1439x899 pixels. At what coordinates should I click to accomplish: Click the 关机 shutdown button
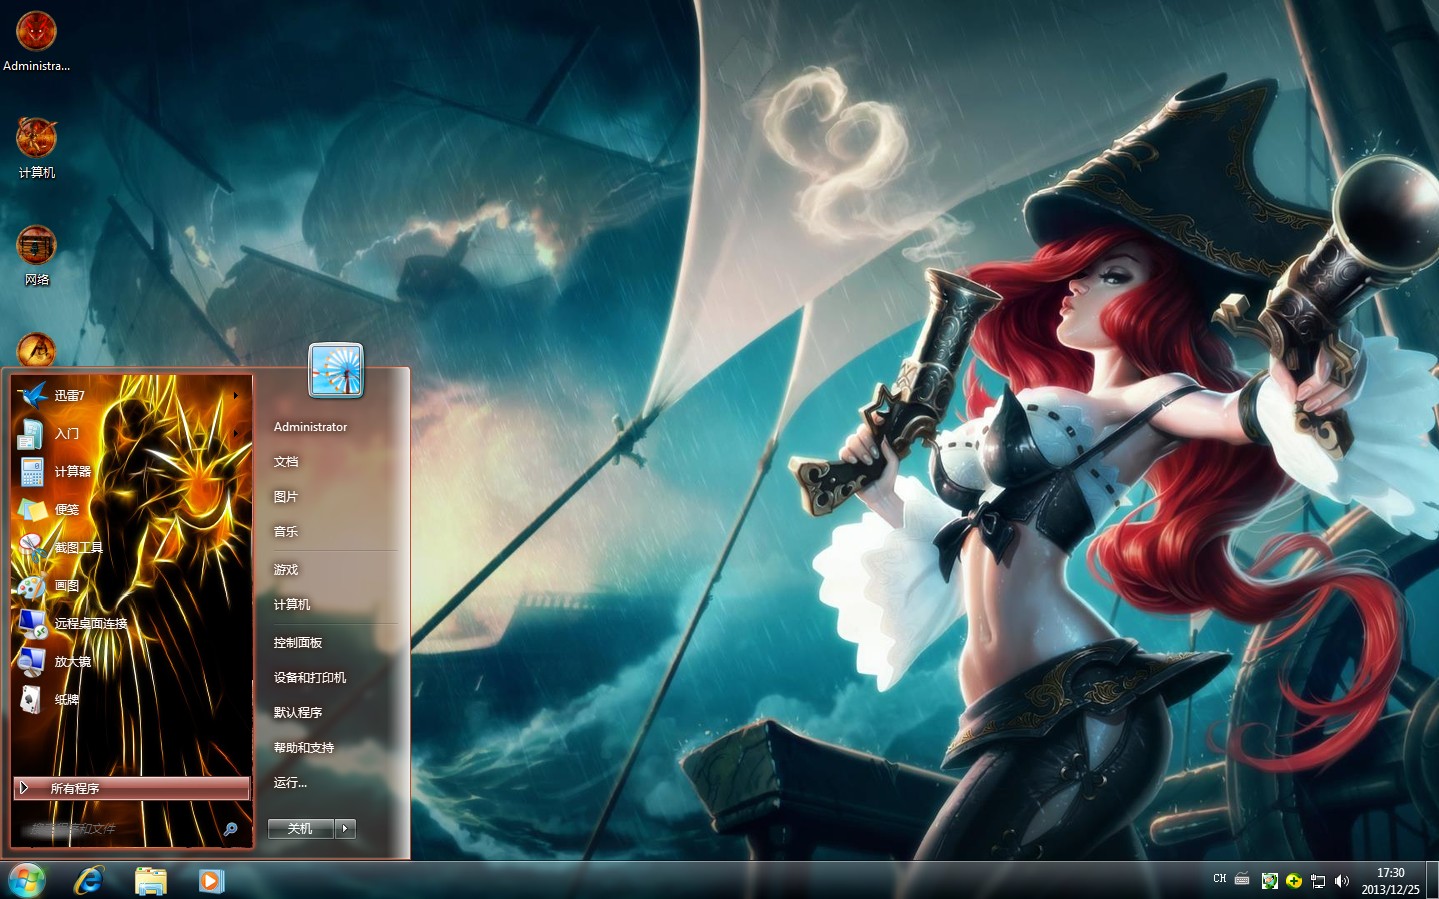click(x=300, y=828)
